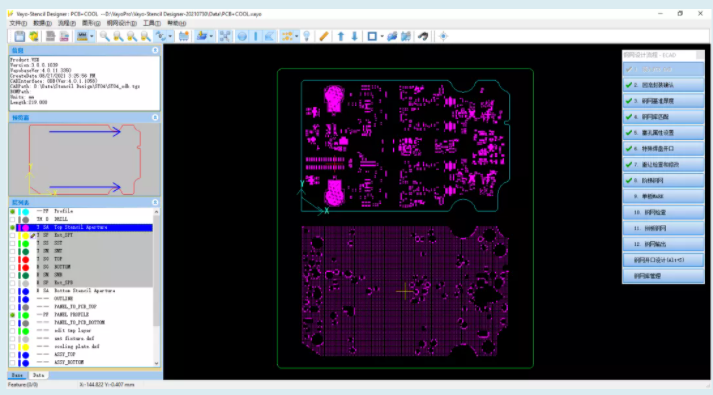The image size is (713, 395).
Task: Open the third menu in menu bar
Action: click(x=66, y=23)
